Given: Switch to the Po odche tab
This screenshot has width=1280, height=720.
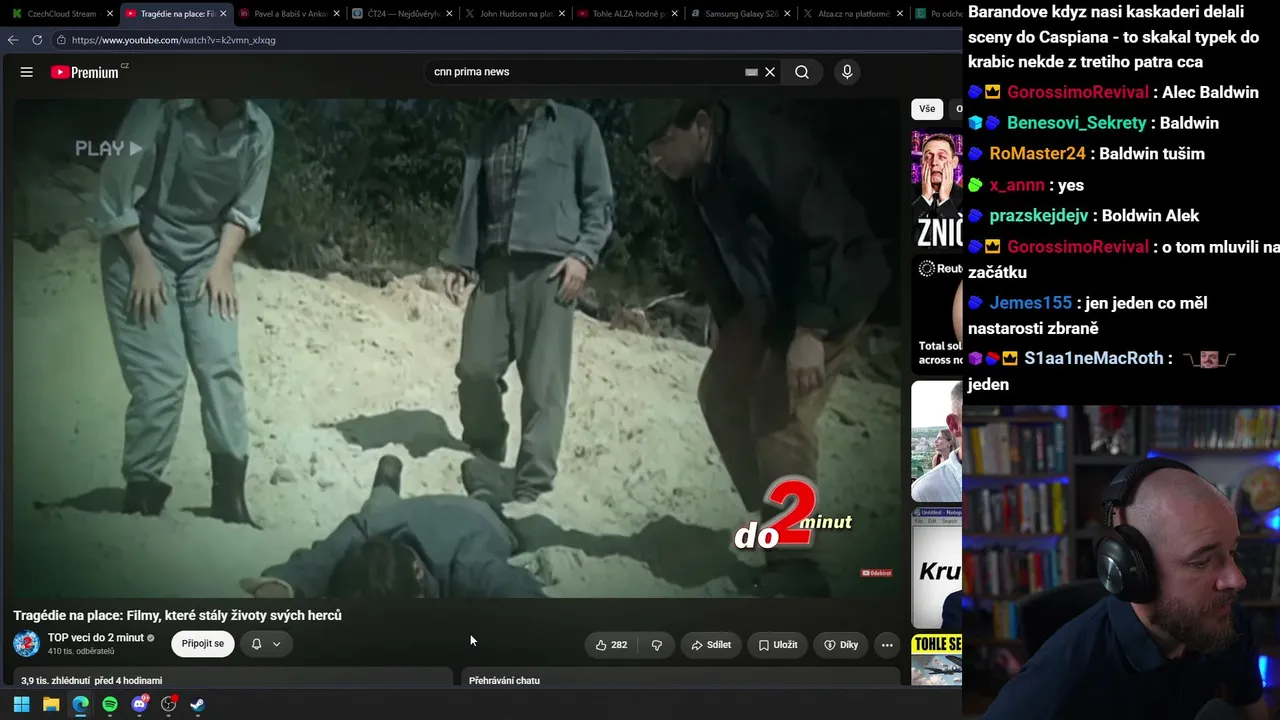Looking at the screenshot, I should (x=938, y=14).
